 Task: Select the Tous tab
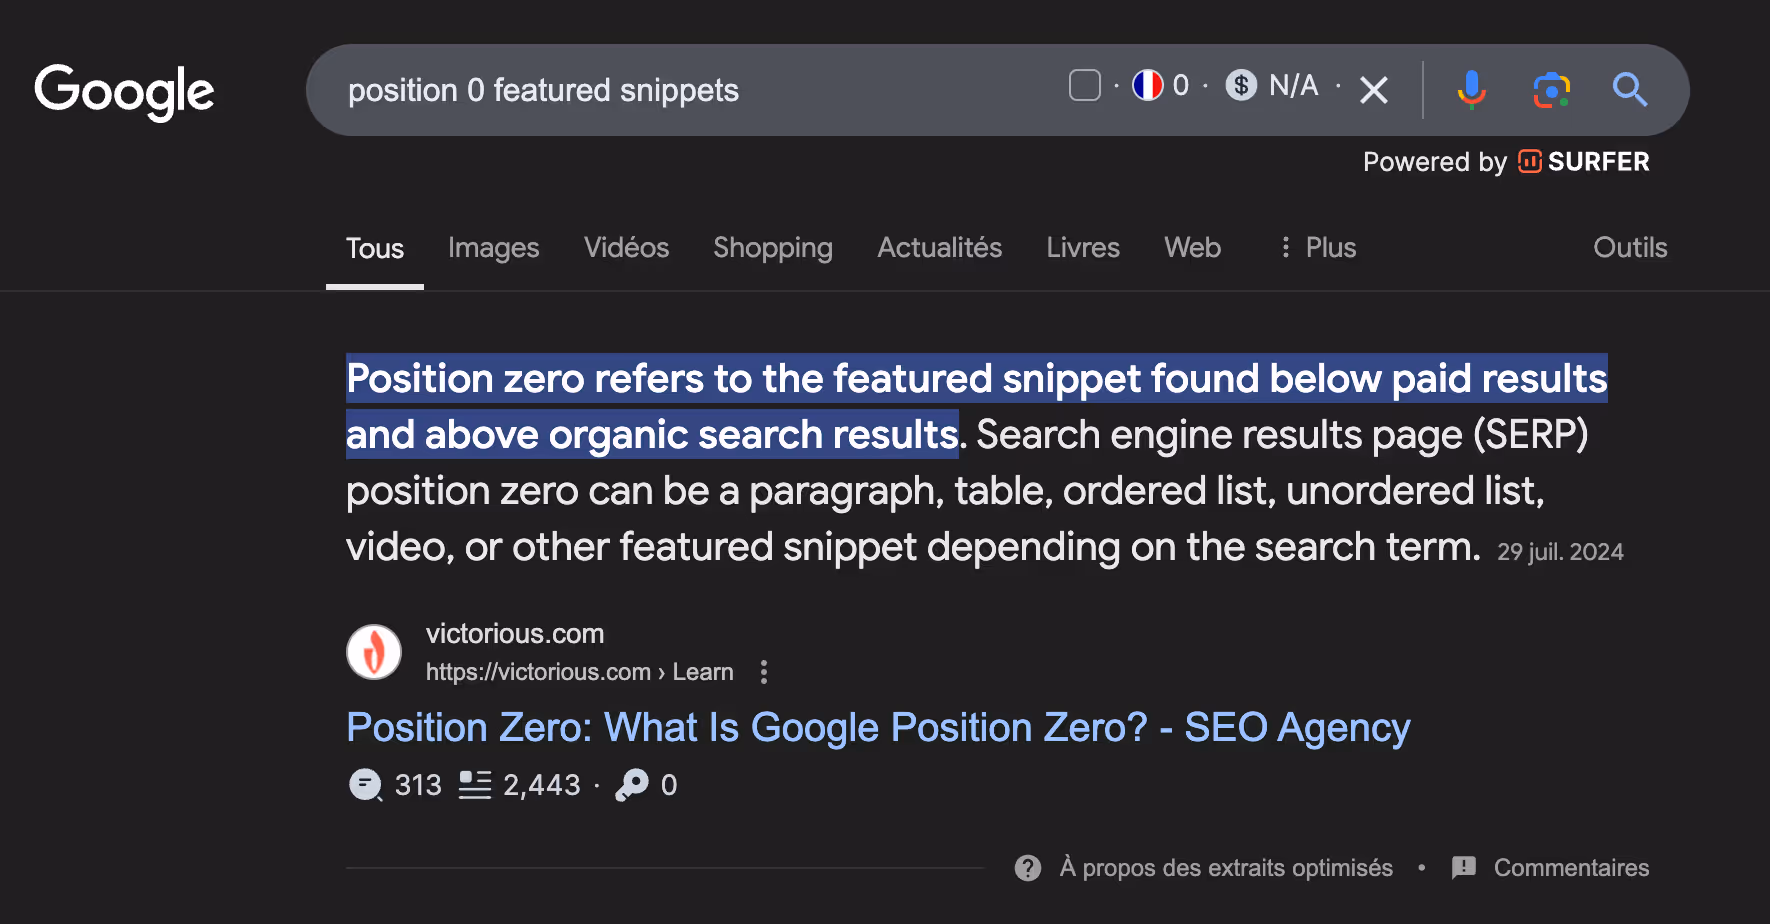(x=375, y=248)
